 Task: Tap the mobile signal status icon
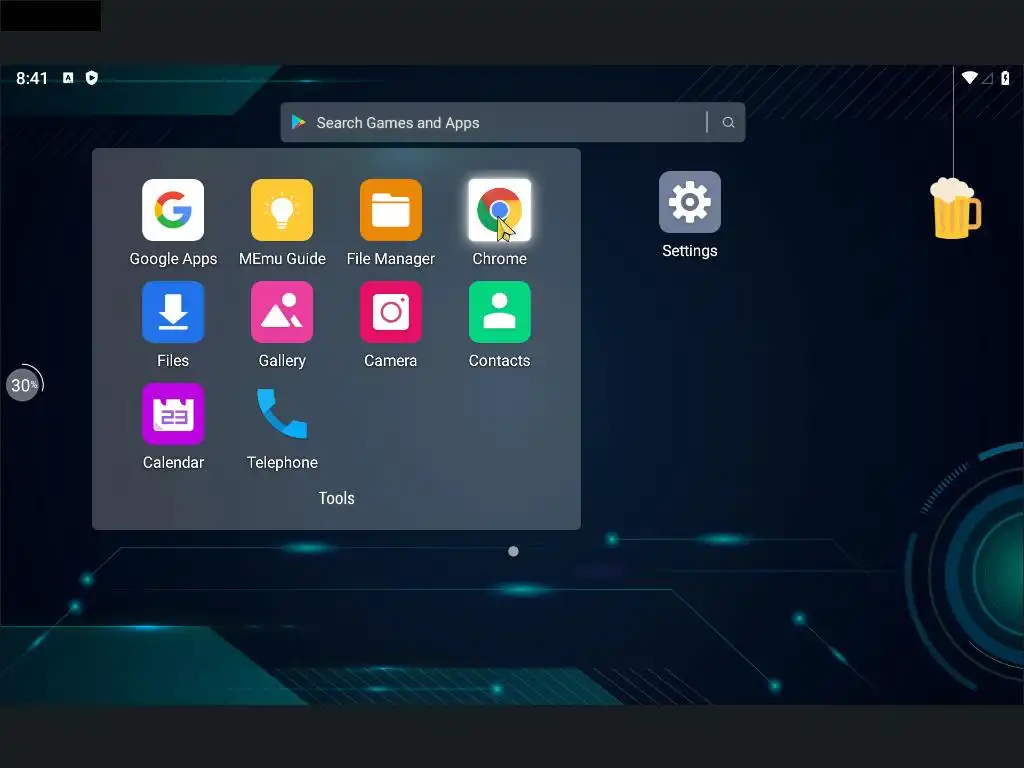[x=987, y=78]
